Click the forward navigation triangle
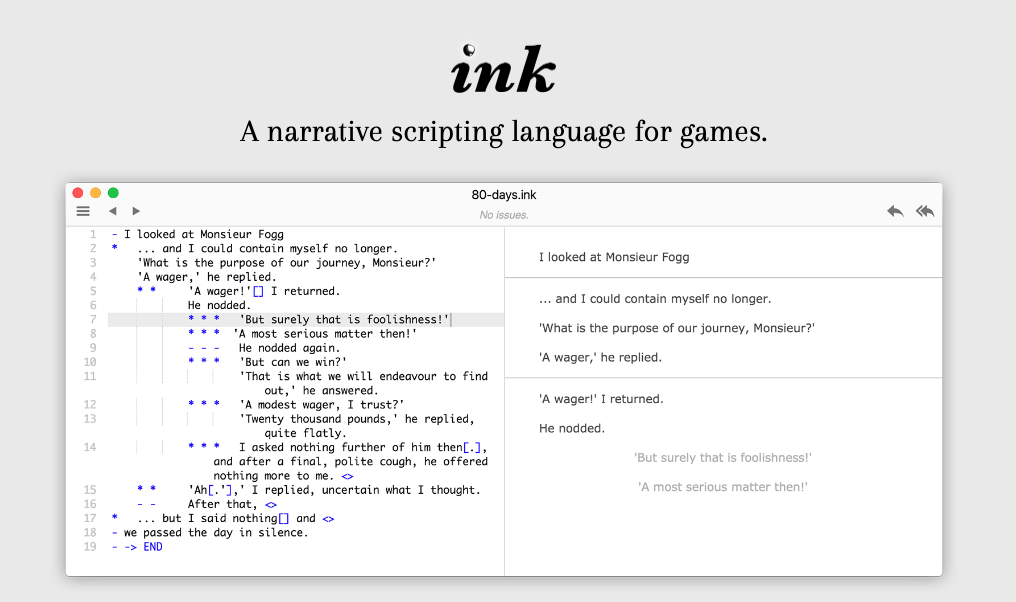The height and width of the screenshot is (602, 1016). point(136,211)
